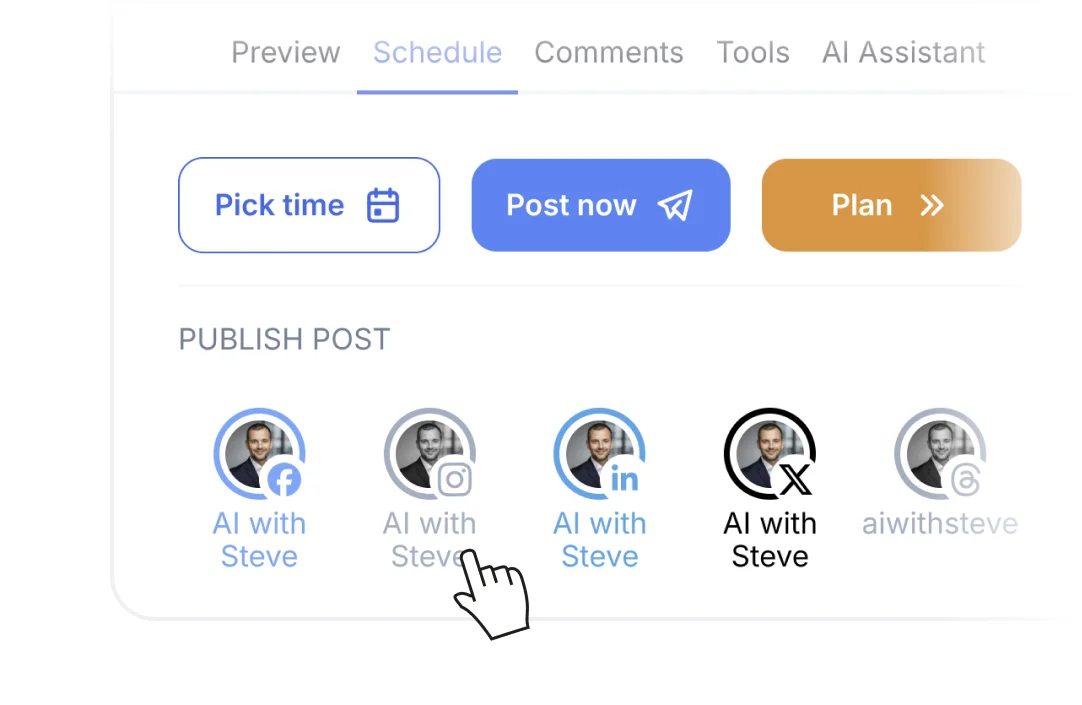Open the Comments tab
The height and width of the screenshot is (705, 1082).
point(609,52)
